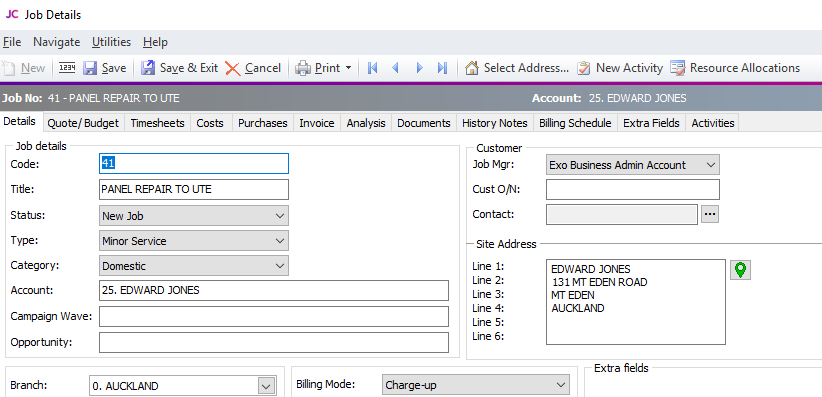Open the File menu
The height and width of the screenshot is (397, 822).
coord(12,42)
